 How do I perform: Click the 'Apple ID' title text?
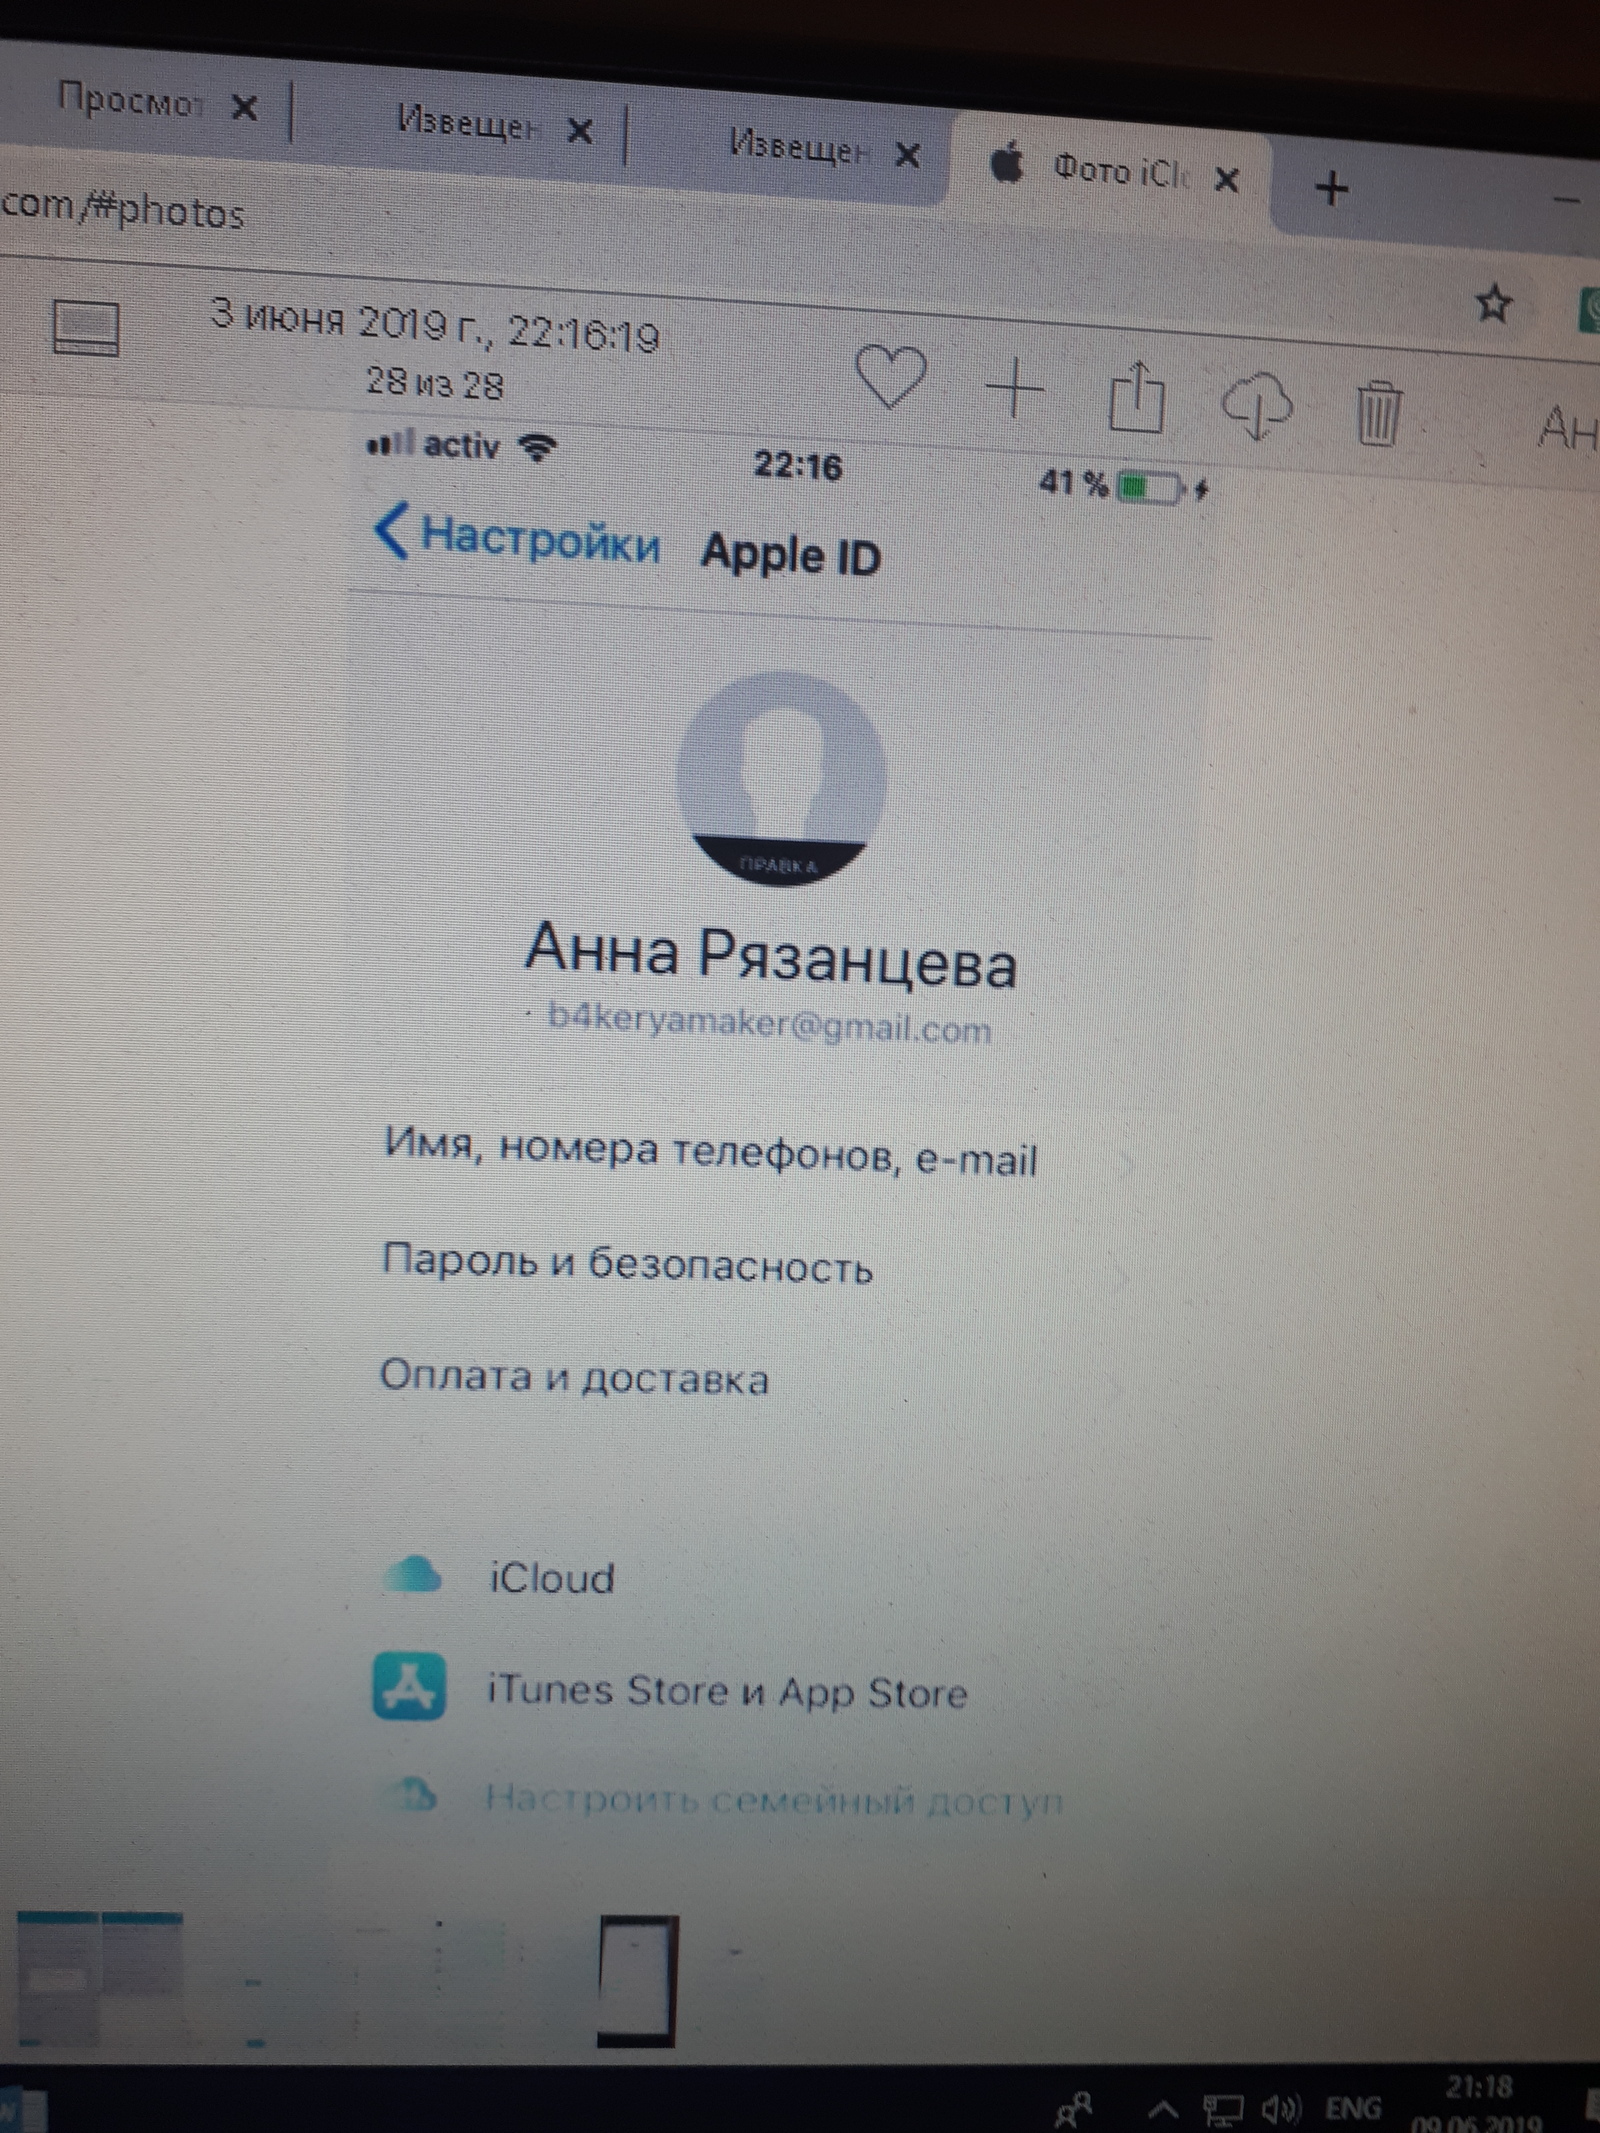pos(790,555)
